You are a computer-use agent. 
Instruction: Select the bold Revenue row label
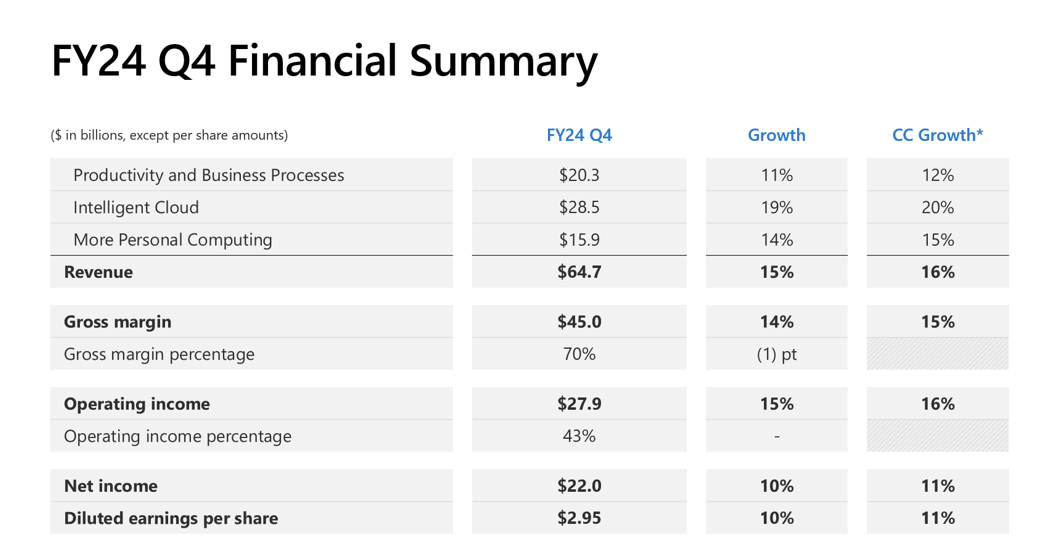pyautogui.click(x=98, y=272)
